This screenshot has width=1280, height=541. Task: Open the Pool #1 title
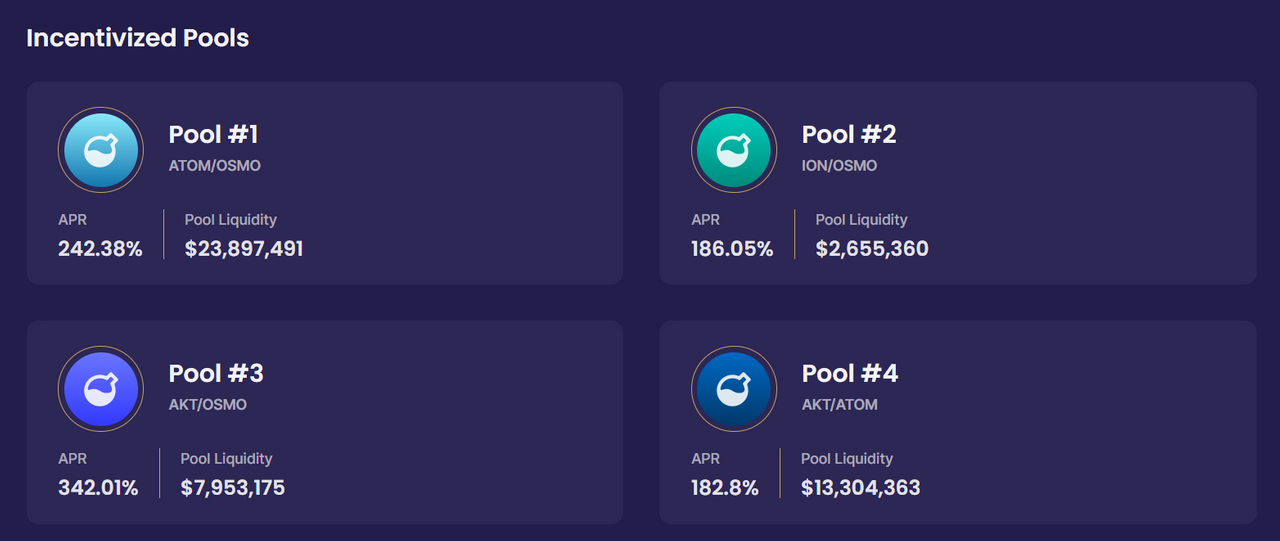click(x=213, y=134)
